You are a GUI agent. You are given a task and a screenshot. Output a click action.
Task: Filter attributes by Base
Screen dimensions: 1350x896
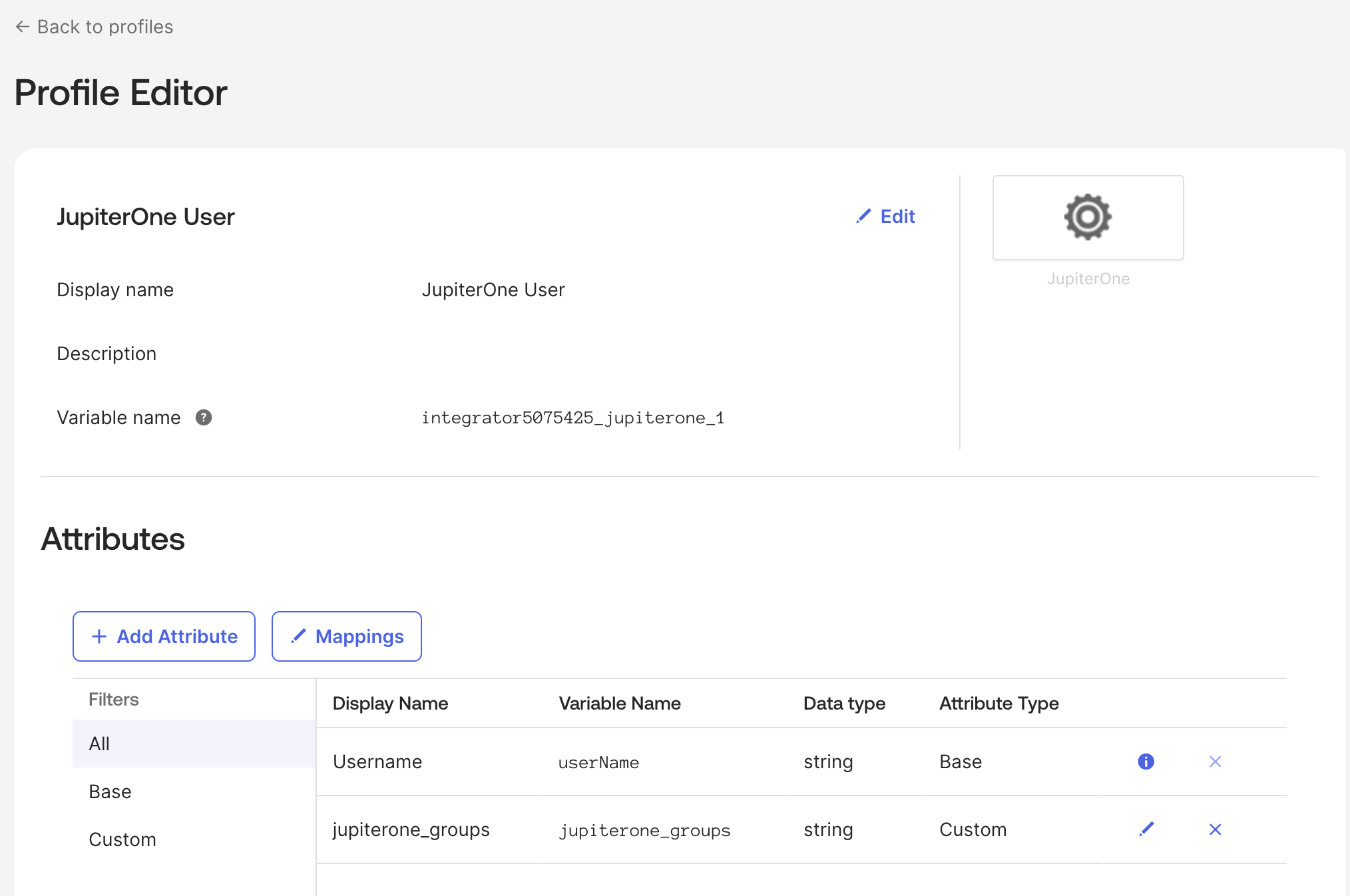tap(194, 792)
